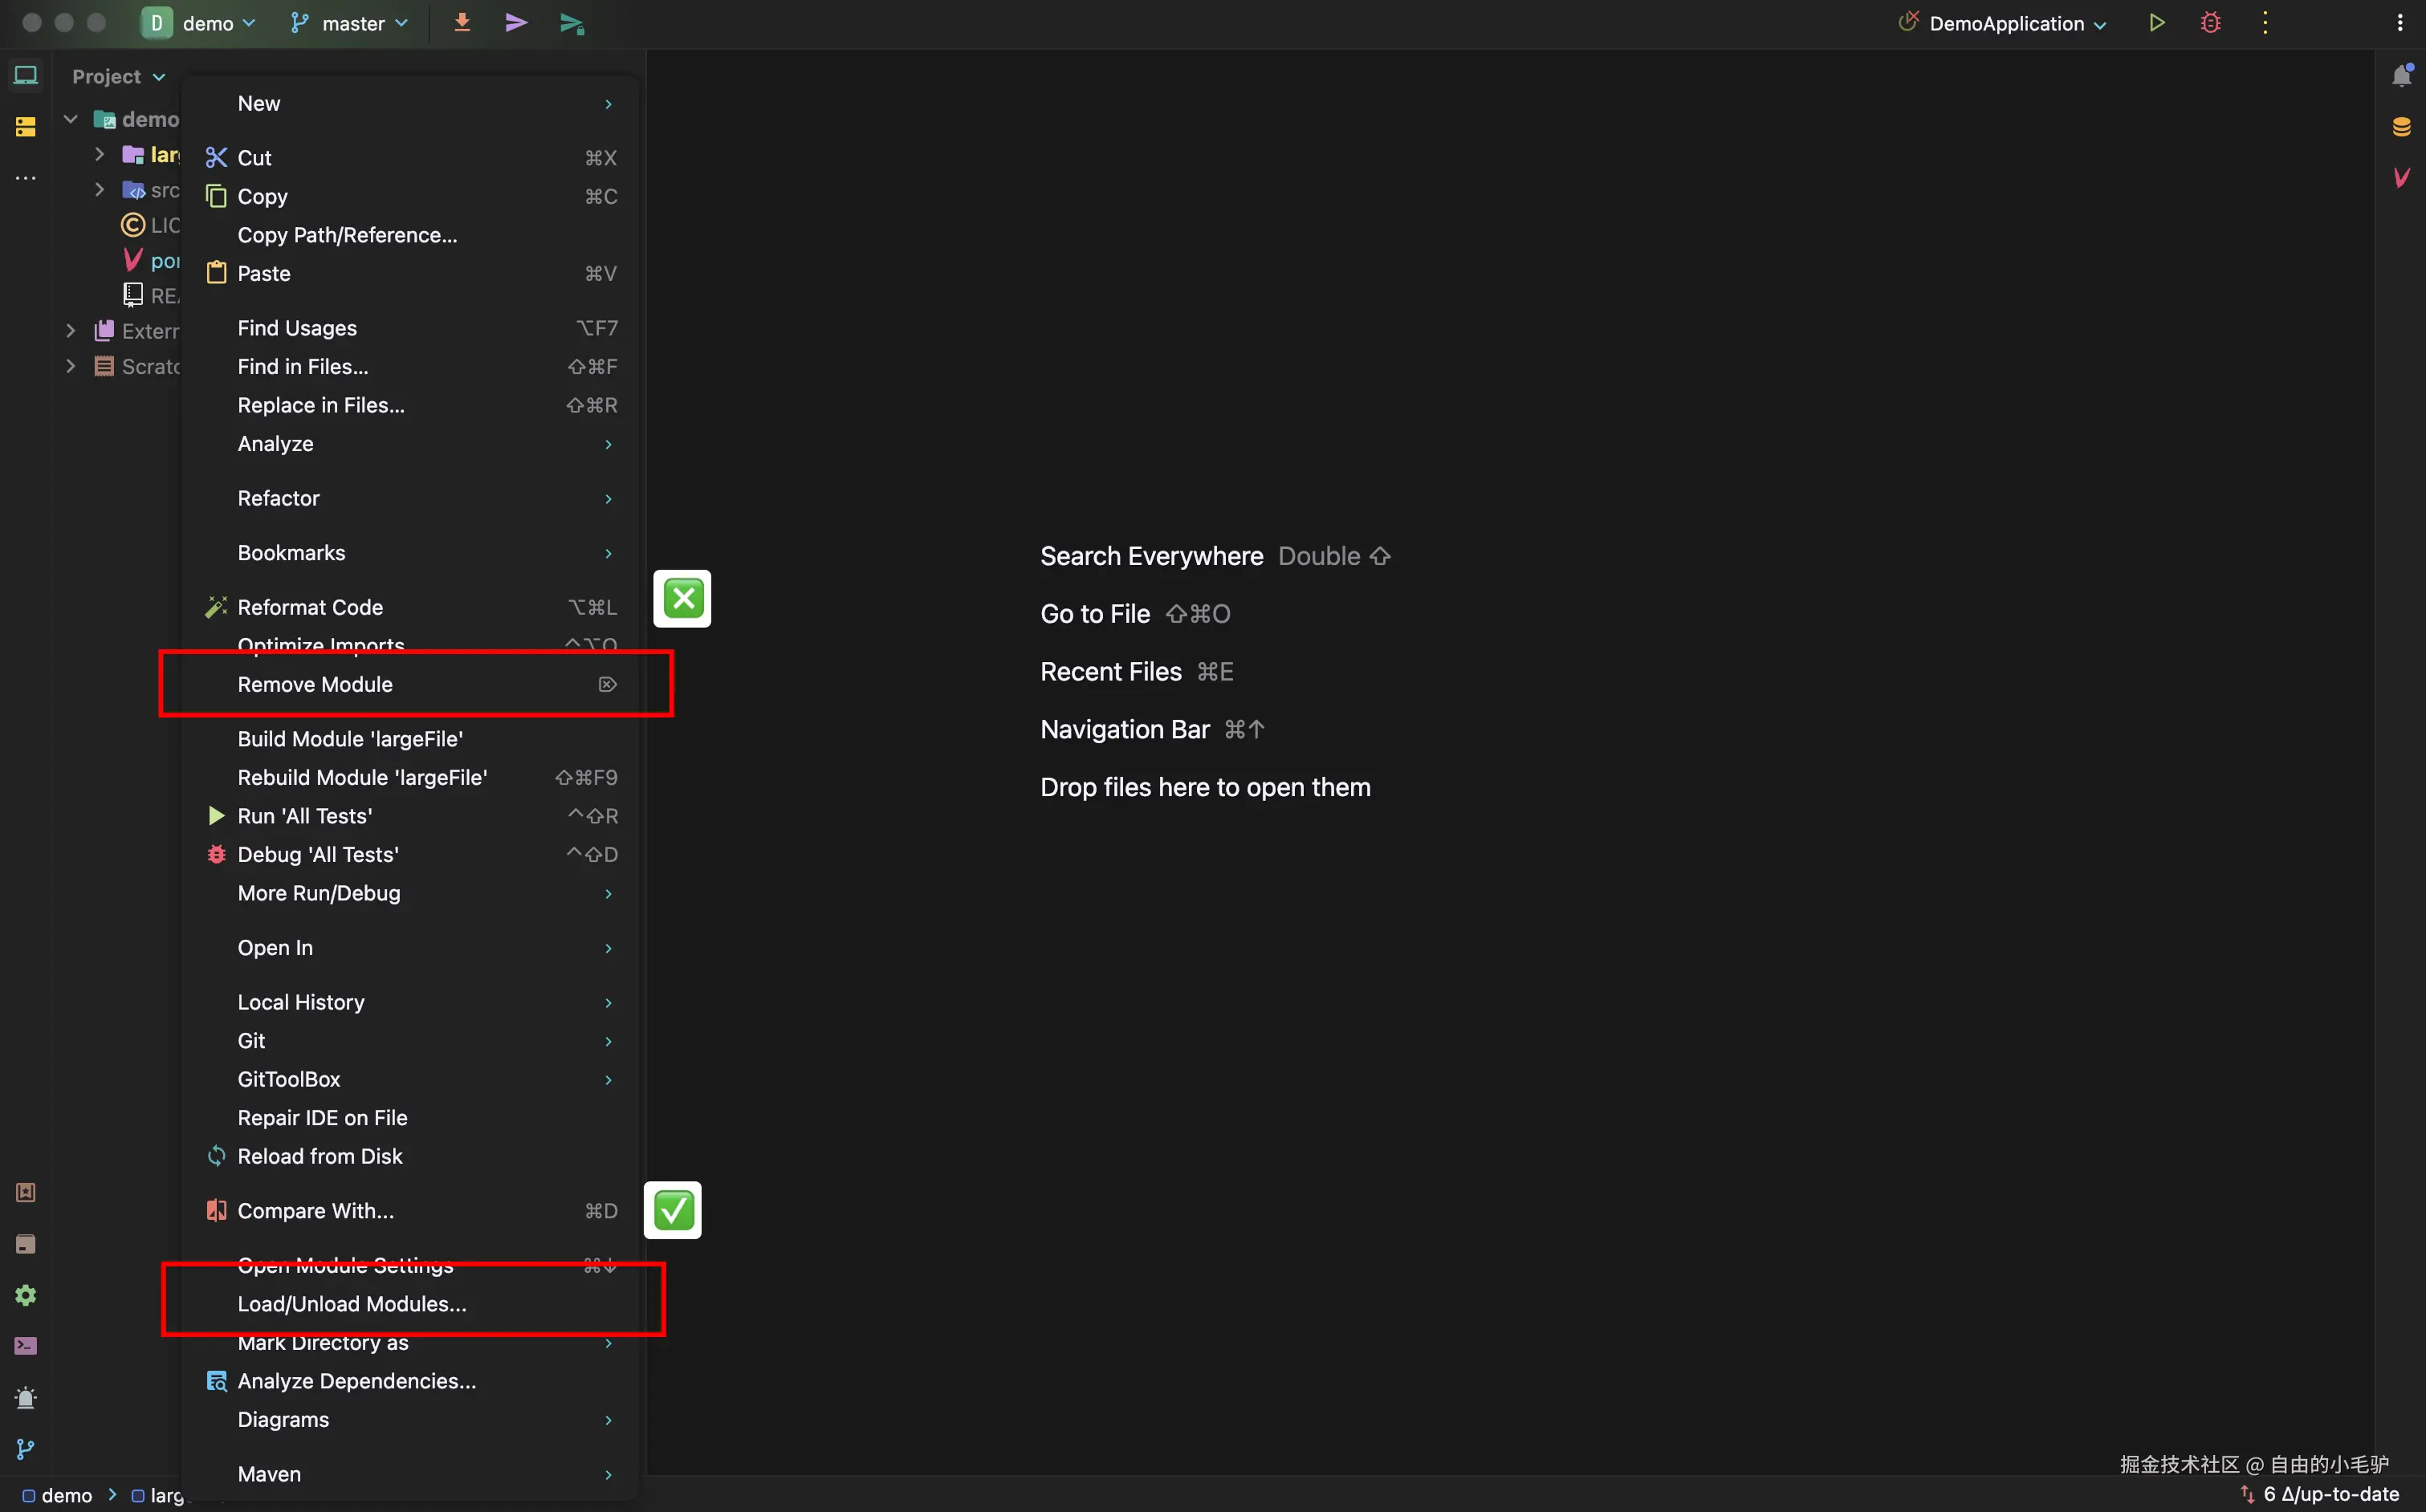Open the Structure tool window icon
Image resolution: width=2426 pixels, height=1512 pixels.
pyautogui.click(x=26, y=127)
